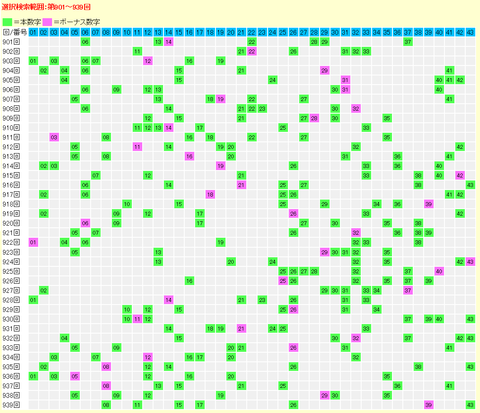Image resolution: width=480 pixels, height=413 pixels.
Task: Click pink bonus 29 in row 938回
Action: [325, 395]
